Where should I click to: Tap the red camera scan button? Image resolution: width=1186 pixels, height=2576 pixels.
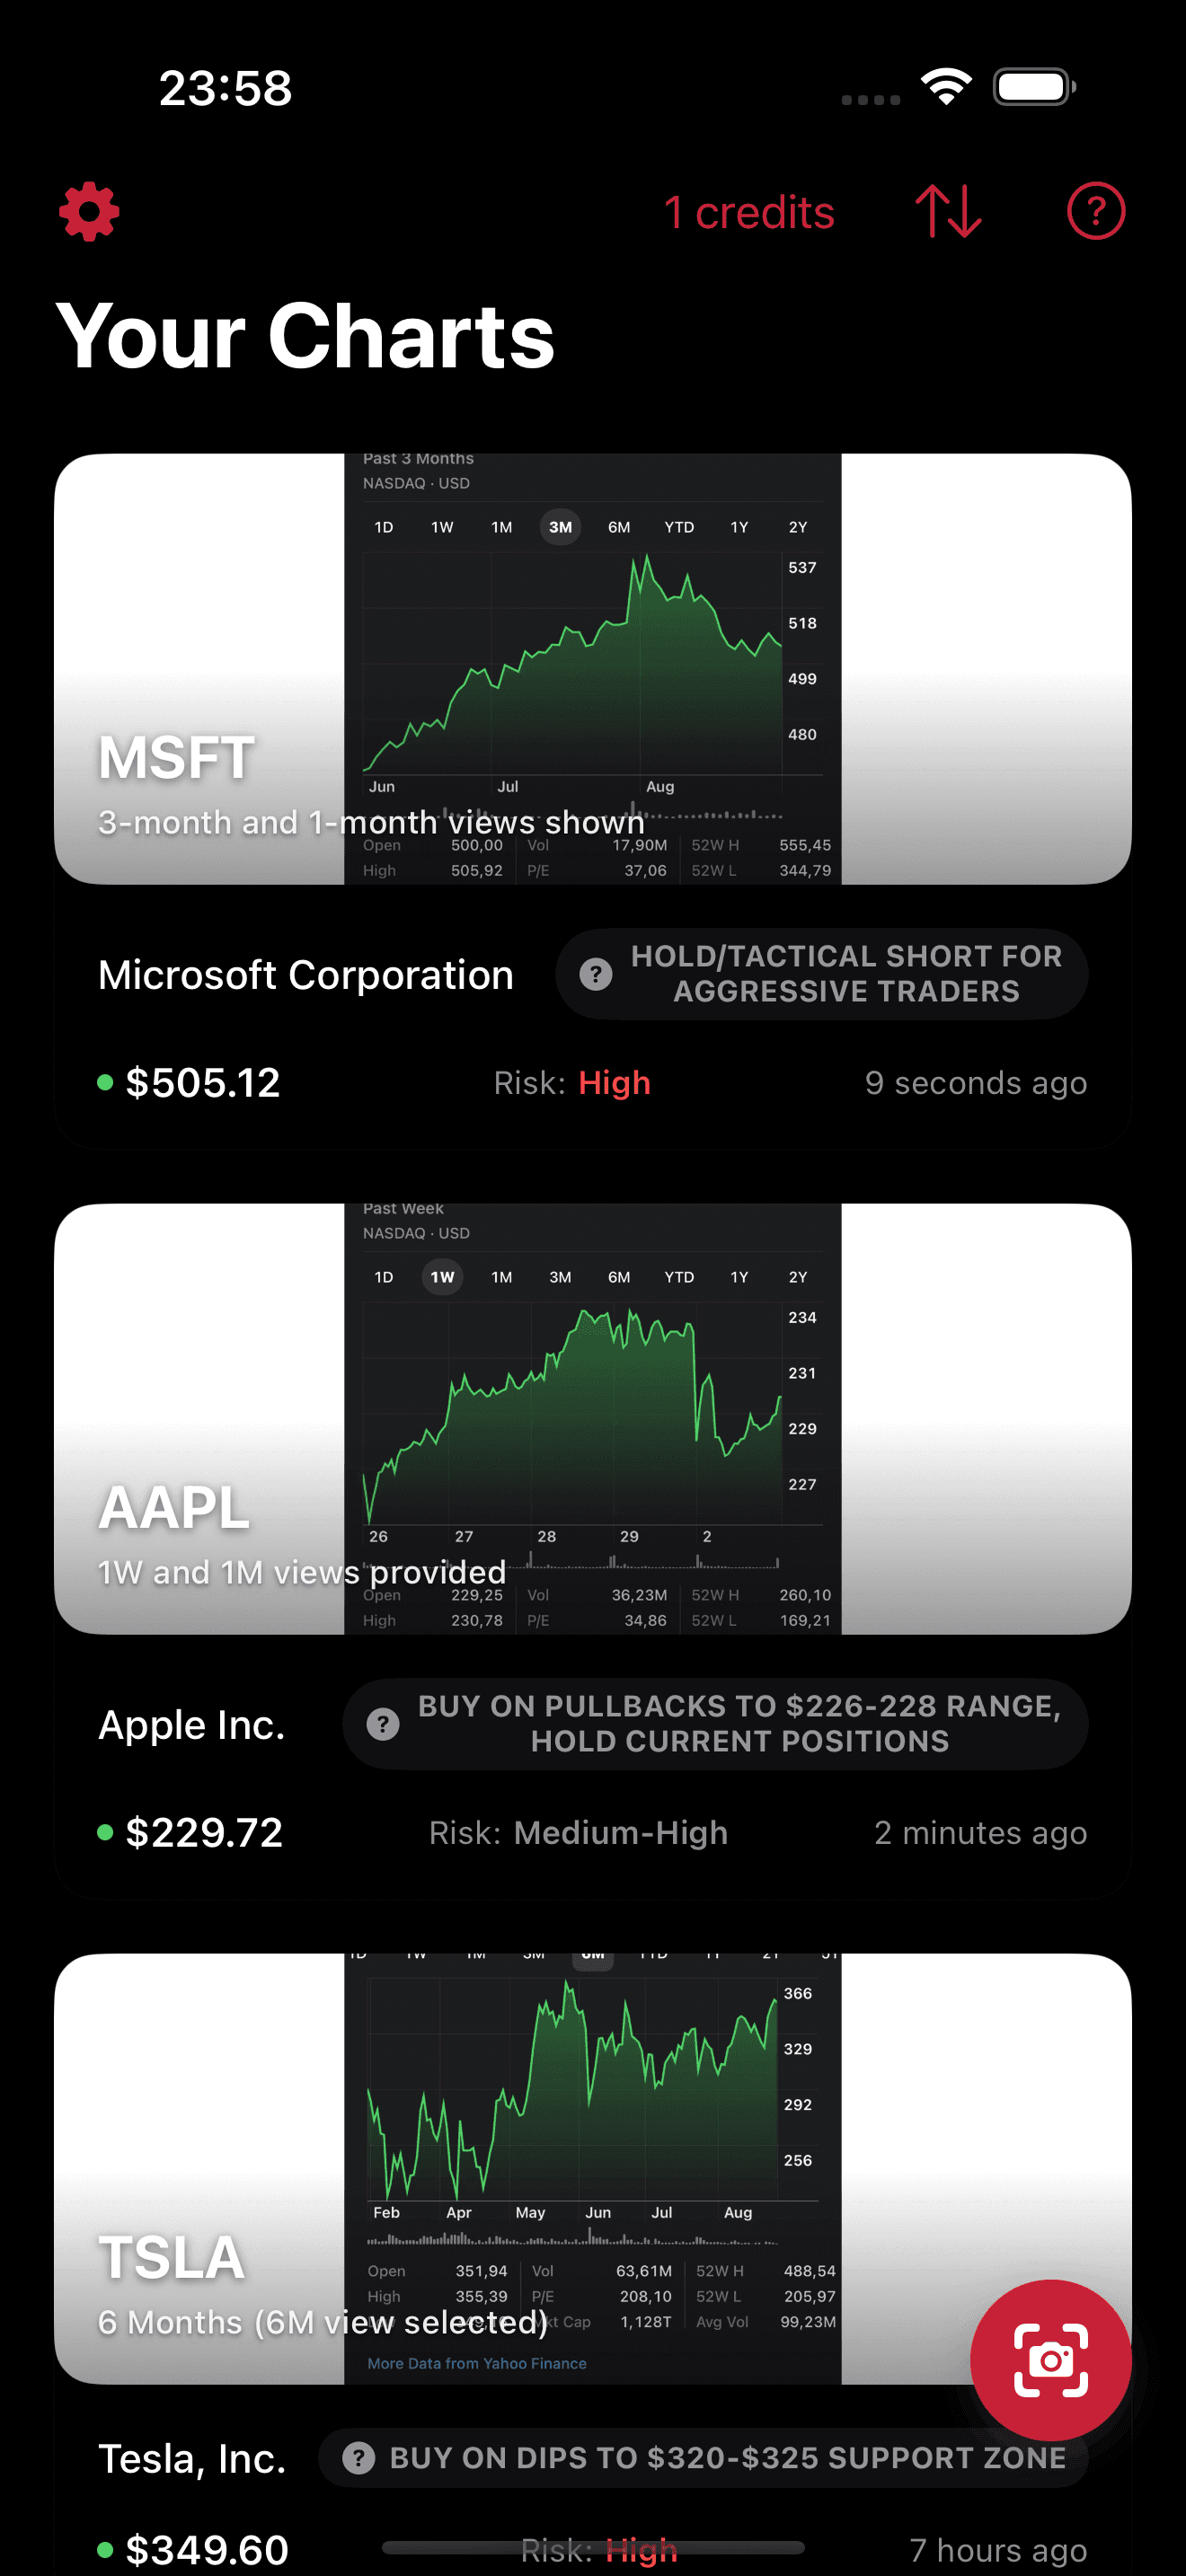coord(1050,2360)
